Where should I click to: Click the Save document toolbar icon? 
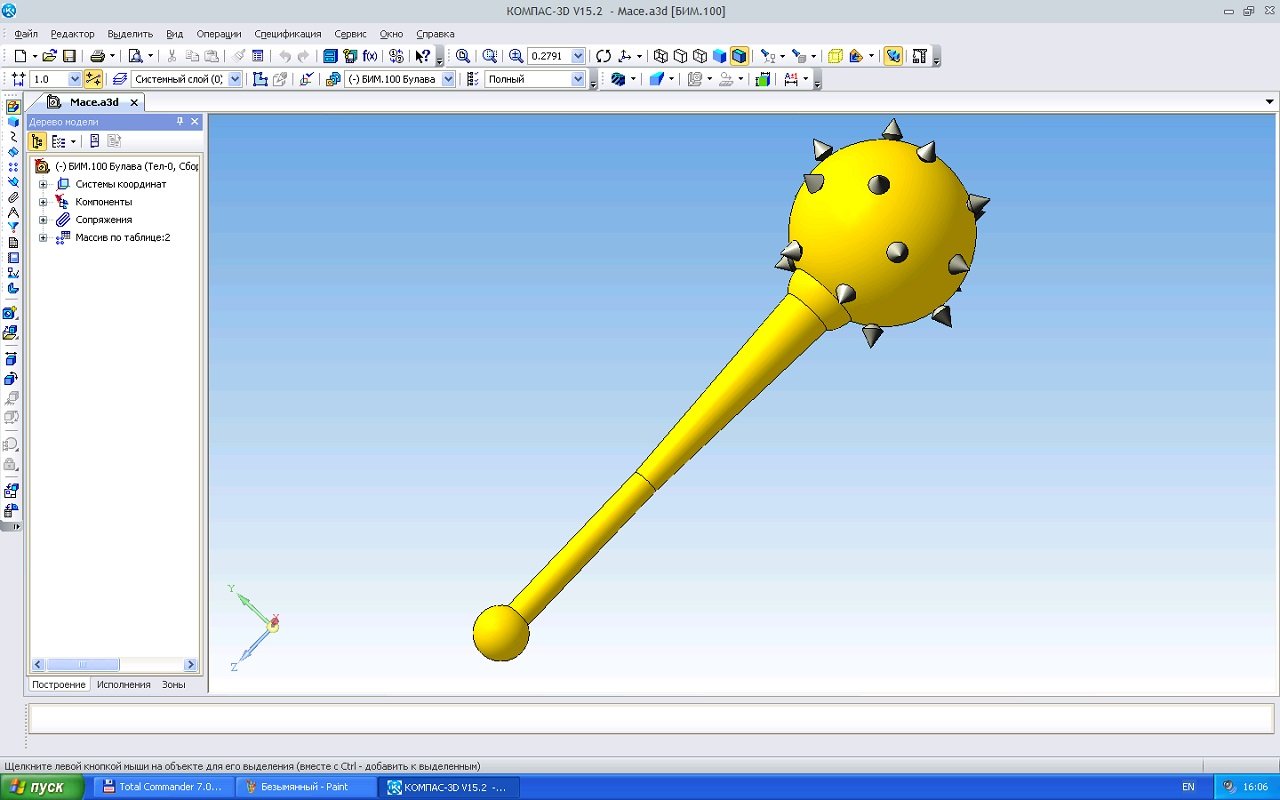click(70, 56)
